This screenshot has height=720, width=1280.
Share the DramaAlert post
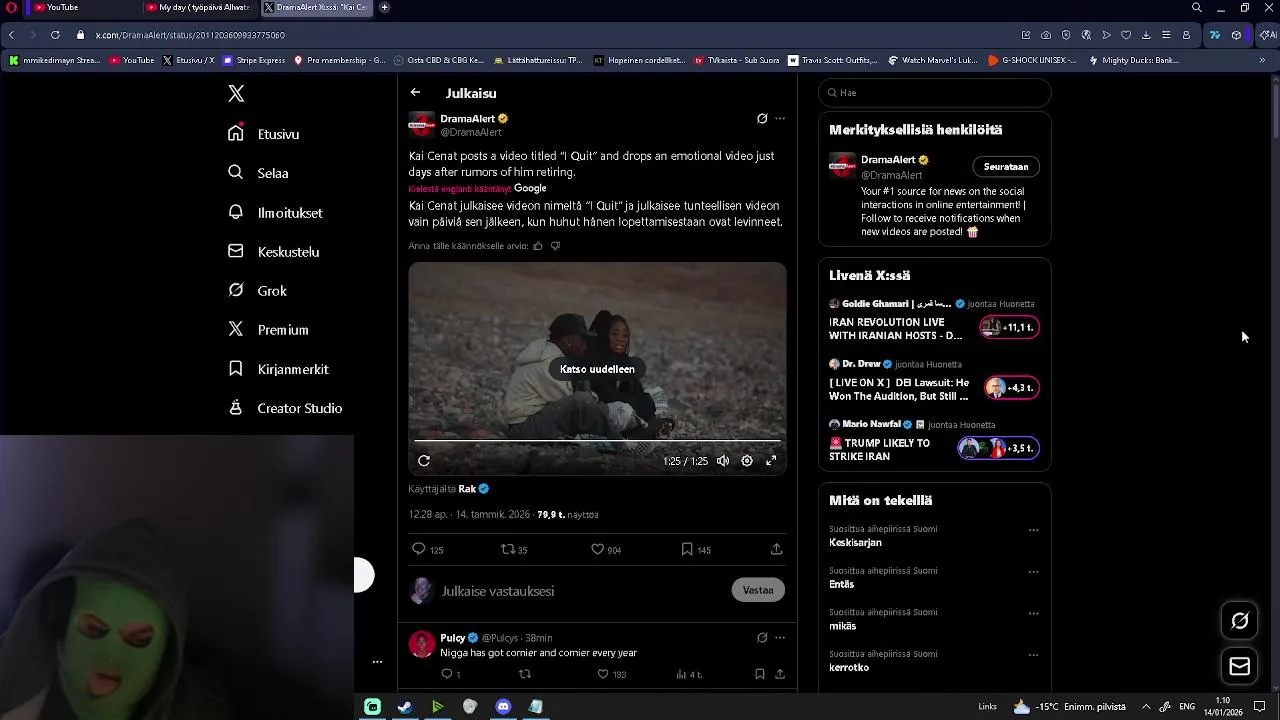coord(776,549)
